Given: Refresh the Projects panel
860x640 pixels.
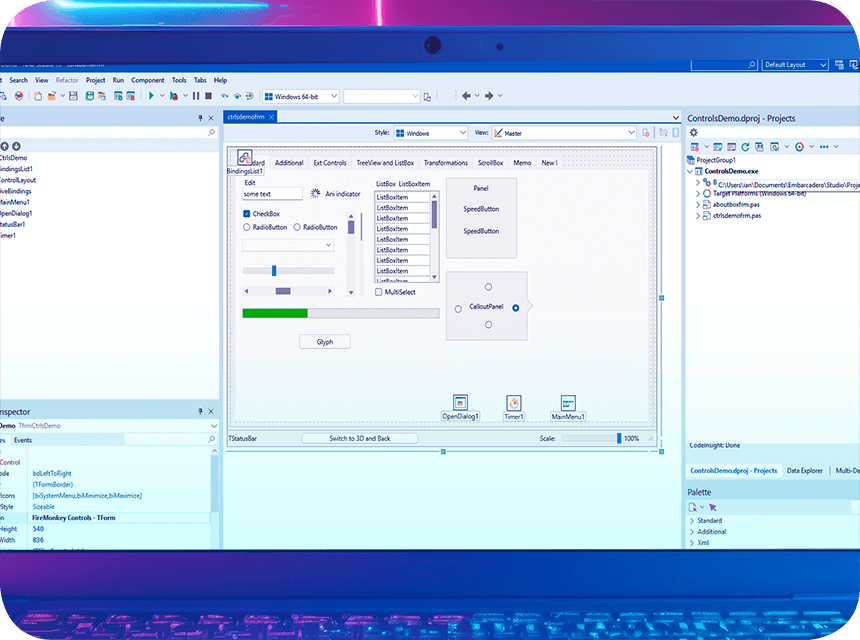Looking at the screenshot, I should coord(745,147).
